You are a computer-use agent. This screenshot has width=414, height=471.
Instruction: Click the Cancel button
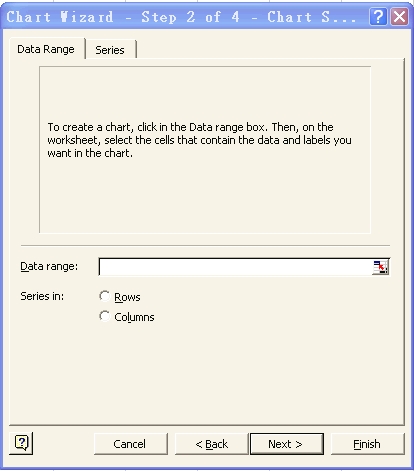coord(130,444)
